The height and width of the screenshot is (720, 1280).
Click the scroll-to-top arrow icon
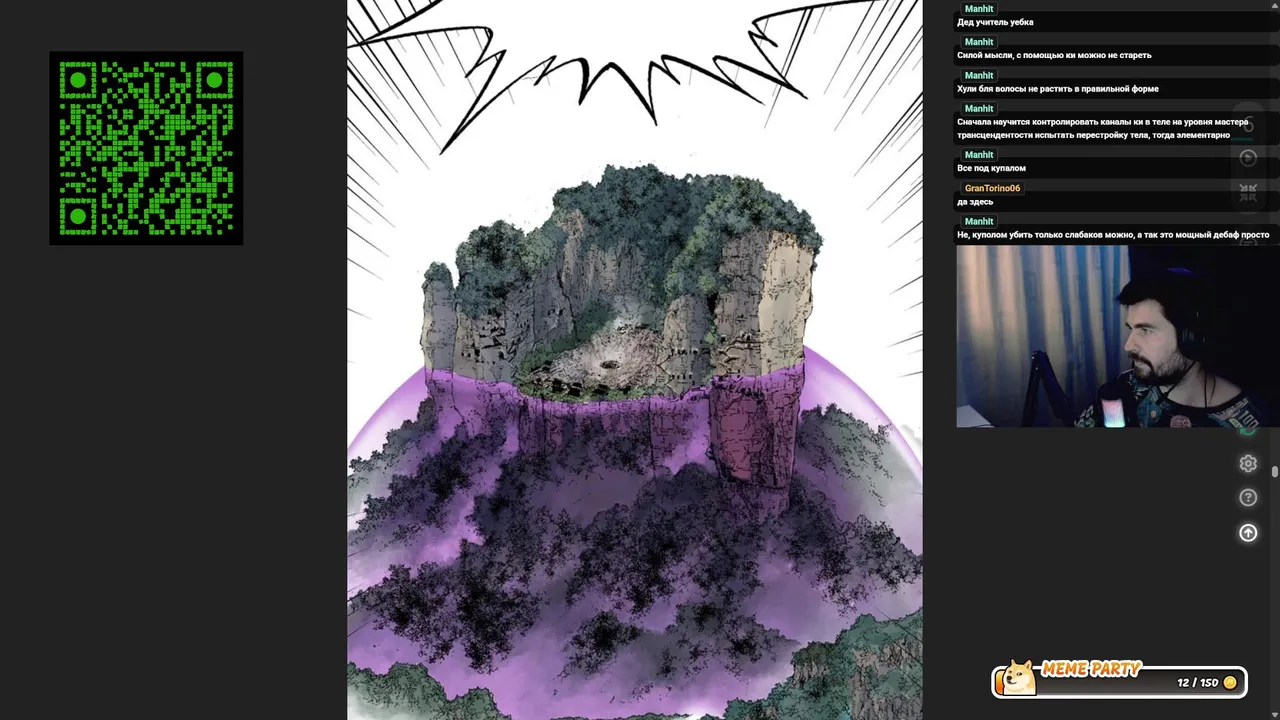[1248, 533]
